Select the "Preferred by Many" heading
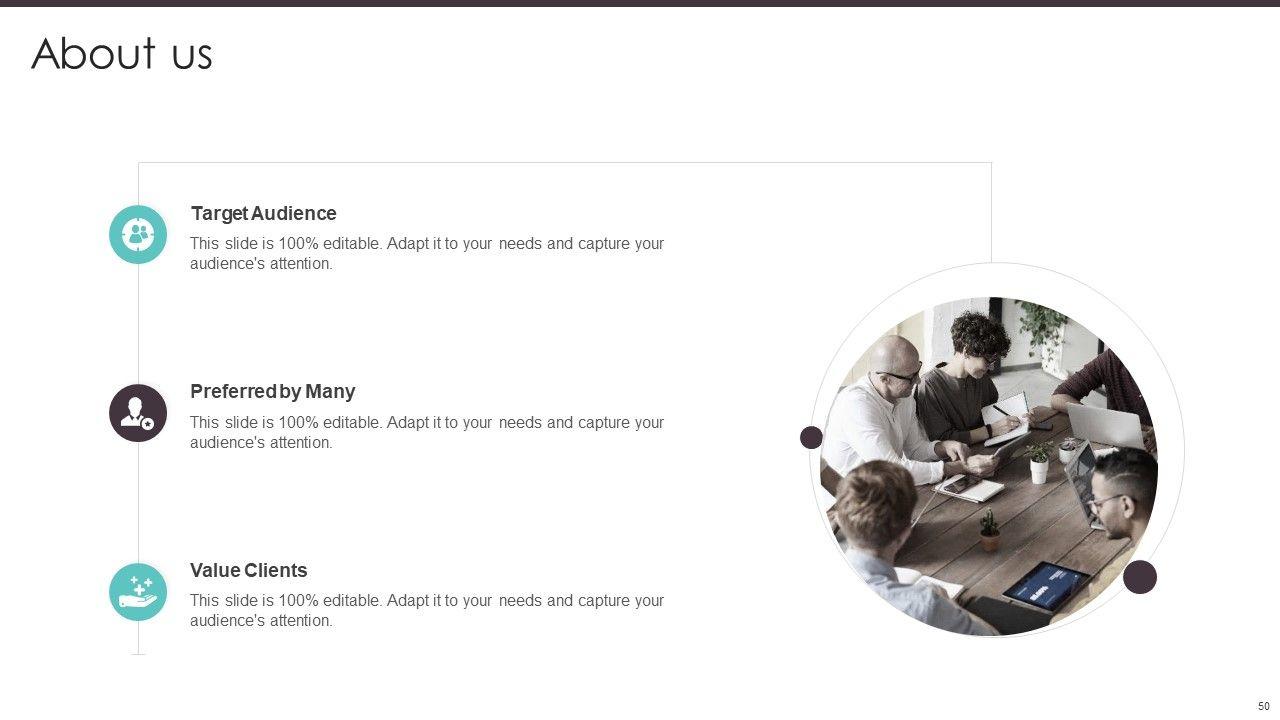Screen dimensions: 1280x720 (x=273, y=392)
